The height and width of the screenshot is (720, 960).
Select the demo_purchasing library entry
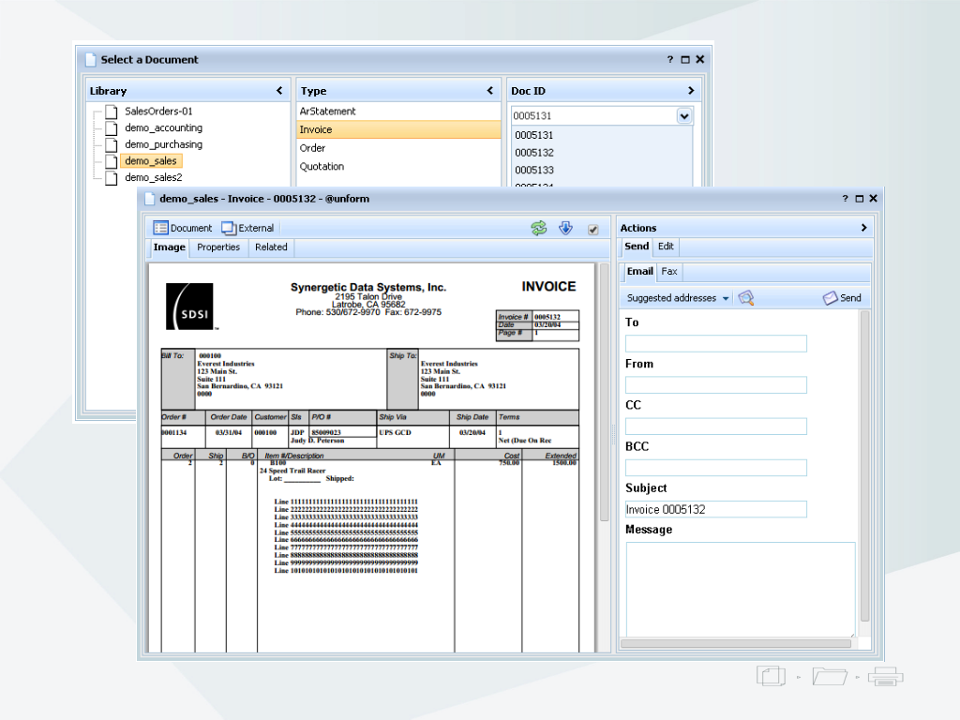point(162,144)
